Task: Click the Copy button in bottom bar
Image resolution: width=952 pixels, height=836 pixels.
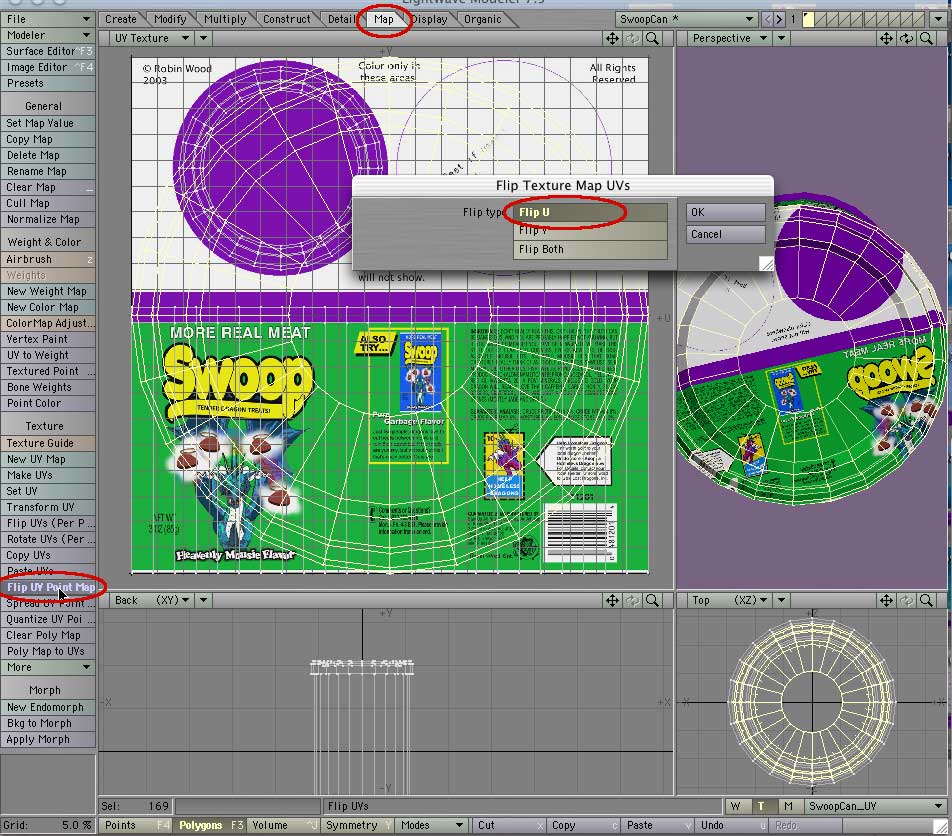Action: tap(583, 825)
